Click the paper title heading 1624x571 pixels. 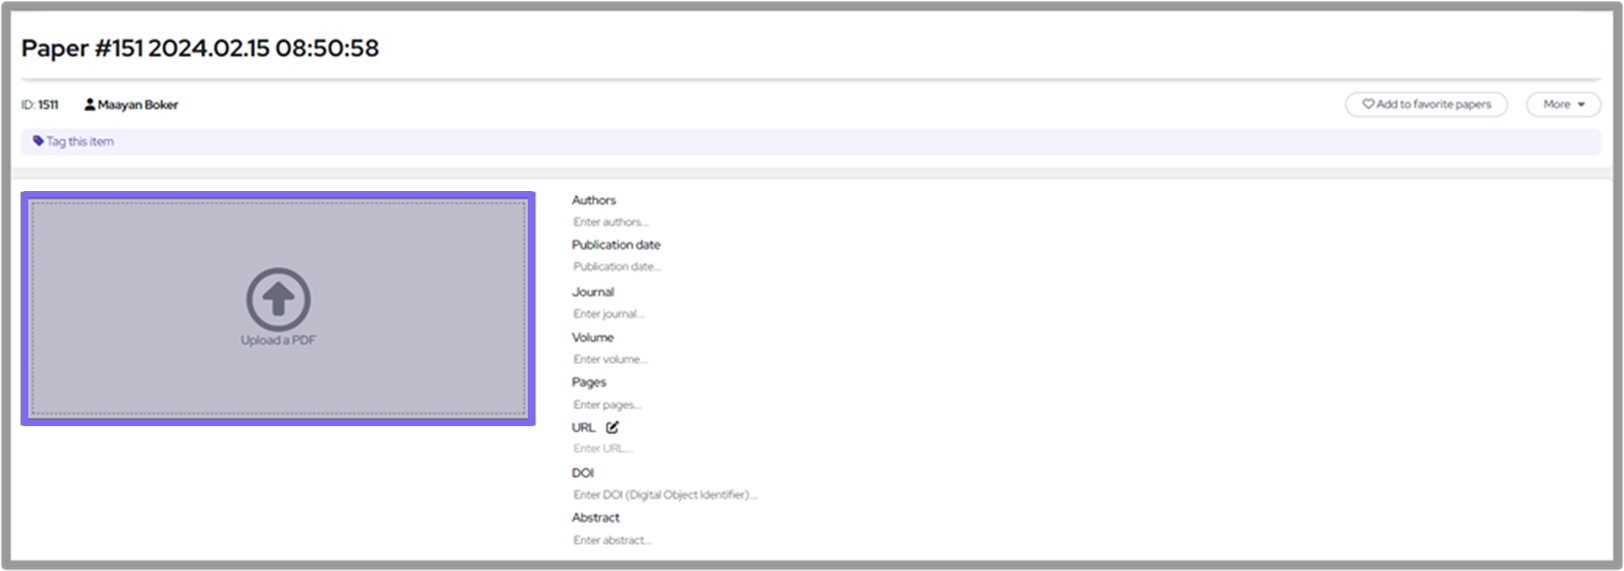[200, 48]
